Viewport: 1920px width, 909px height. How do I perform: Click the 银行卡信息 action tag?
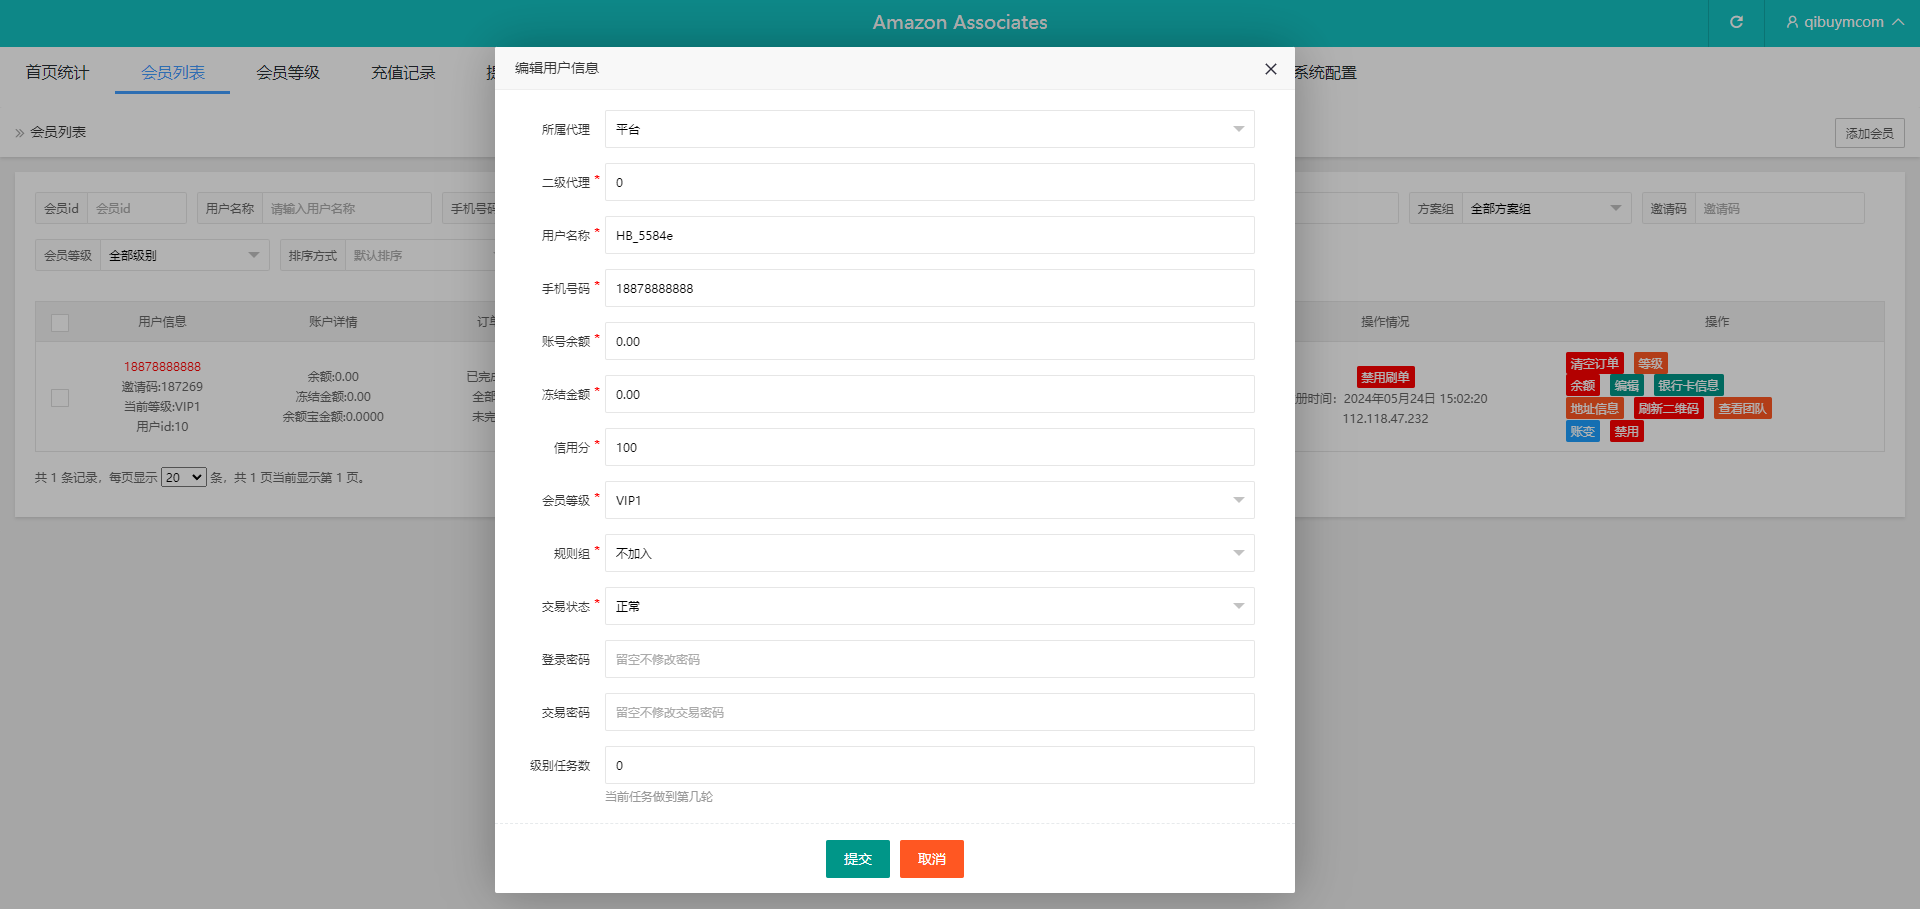(1687, 385)
